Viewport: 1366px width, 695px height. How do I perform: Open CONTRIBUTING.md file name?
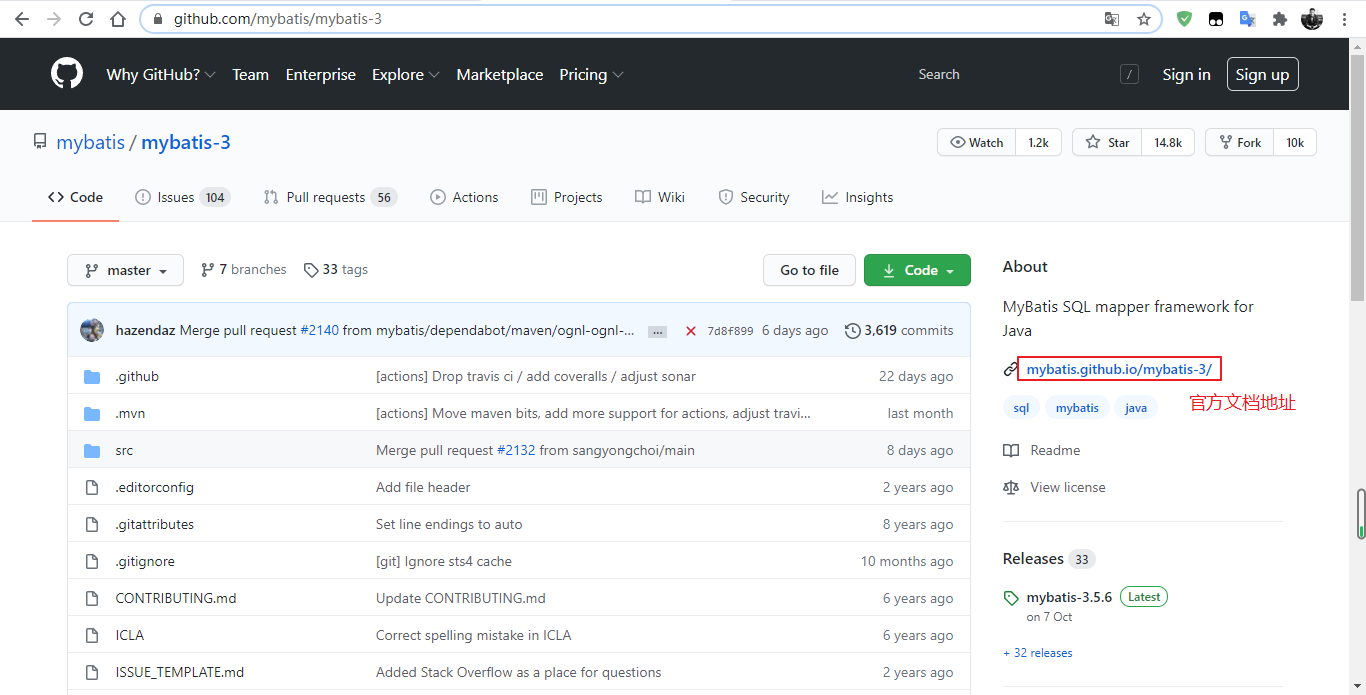176,599
